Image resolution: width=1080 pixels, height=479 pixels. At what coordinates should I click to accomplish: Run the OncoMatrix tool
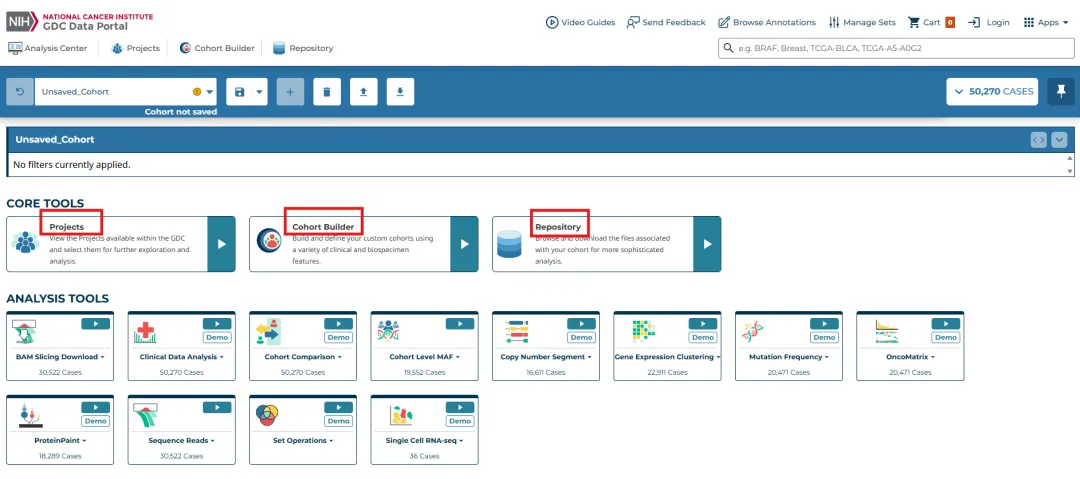(x=946, y=323)
